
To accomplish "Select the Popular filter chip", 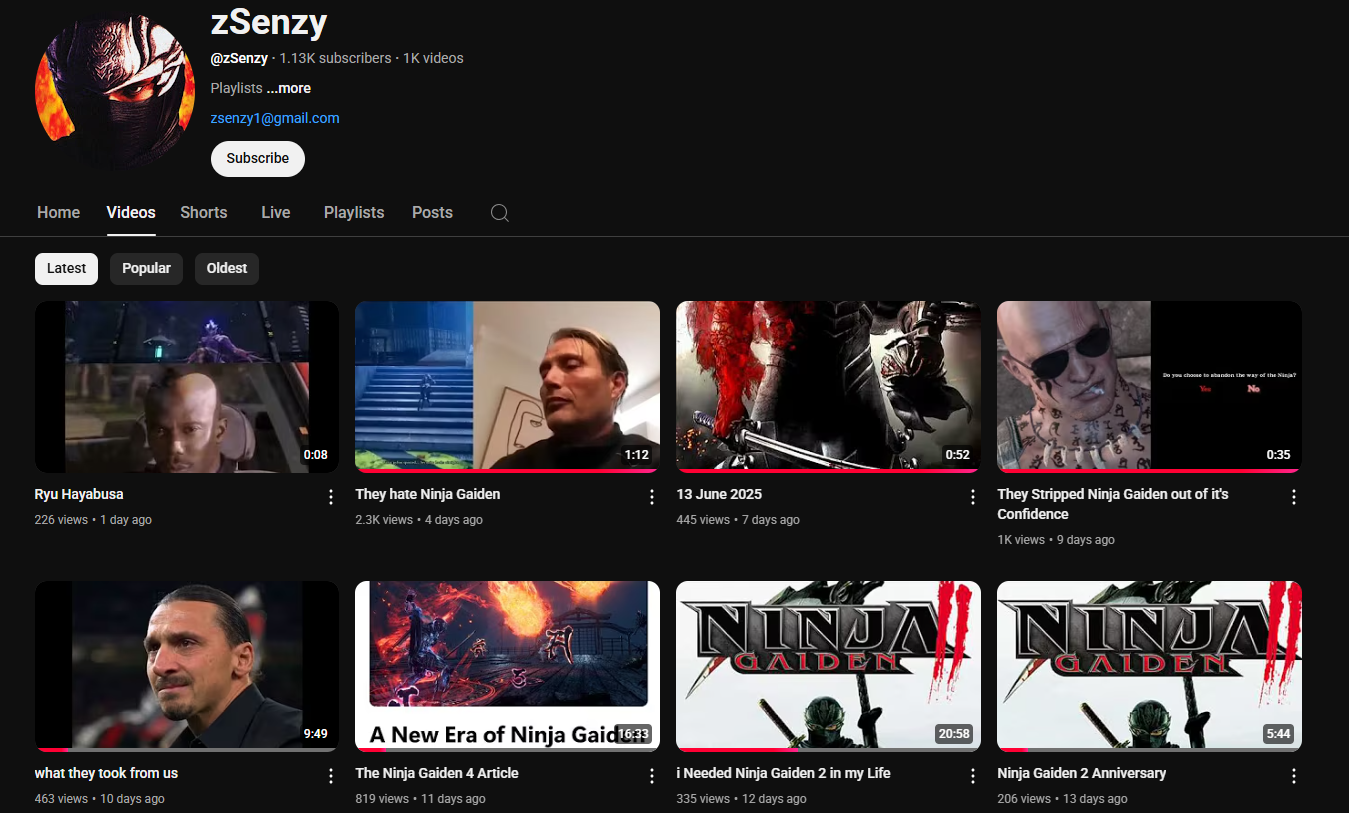I will click(146, 268).
